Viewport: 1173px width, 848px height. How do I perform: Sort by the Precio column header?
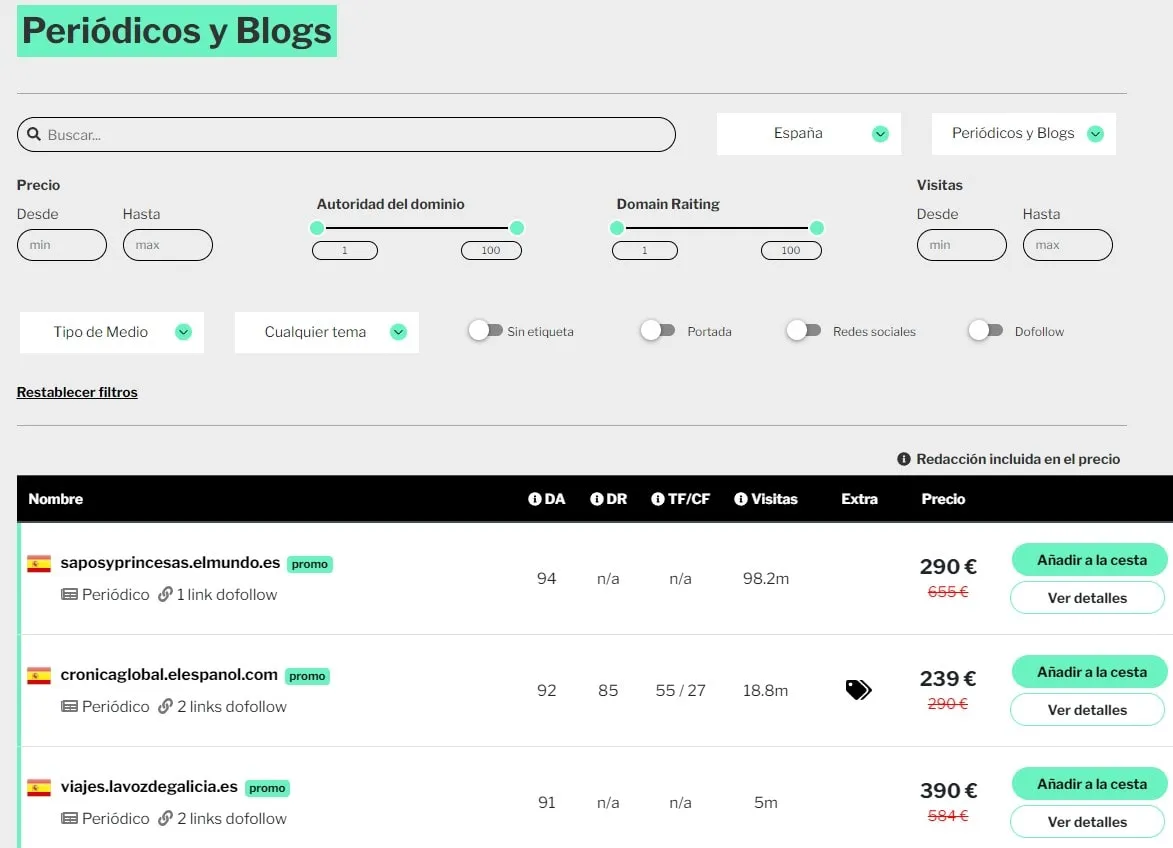943,499
